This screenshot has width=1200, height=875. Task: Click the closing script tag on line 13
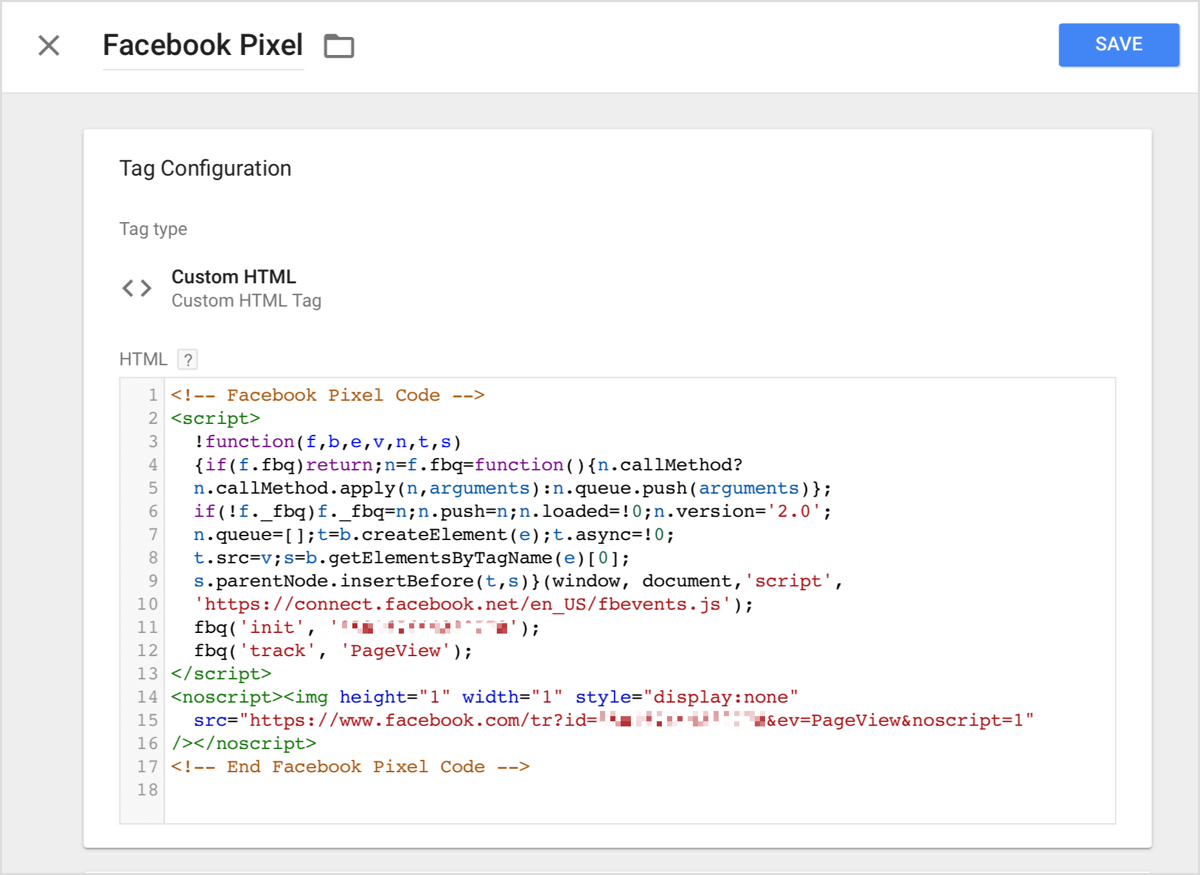point(220,674)
